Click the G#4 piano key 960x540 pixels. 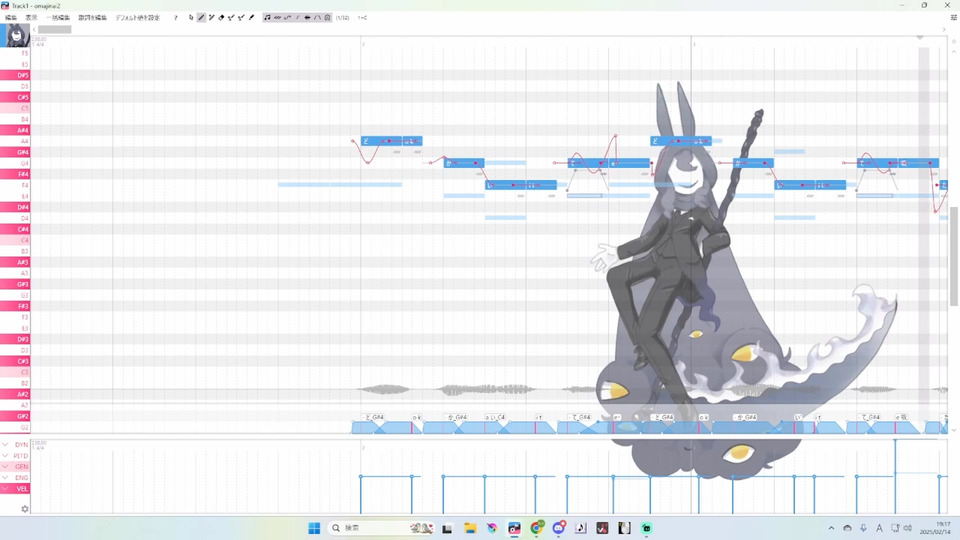point(15,152)
